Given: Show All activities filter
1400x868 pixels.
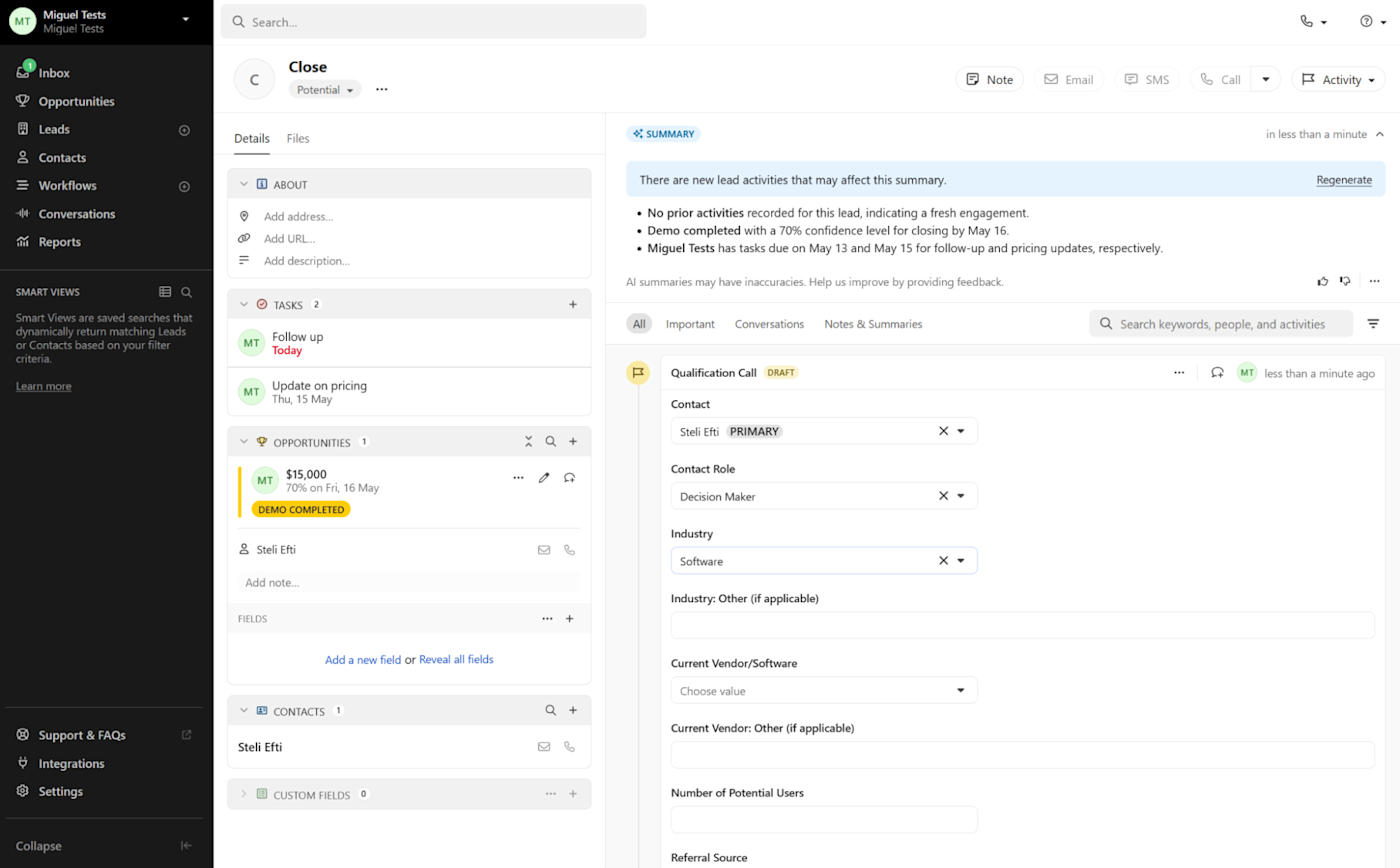Looking at the screenshot, I should coord(639,324).
